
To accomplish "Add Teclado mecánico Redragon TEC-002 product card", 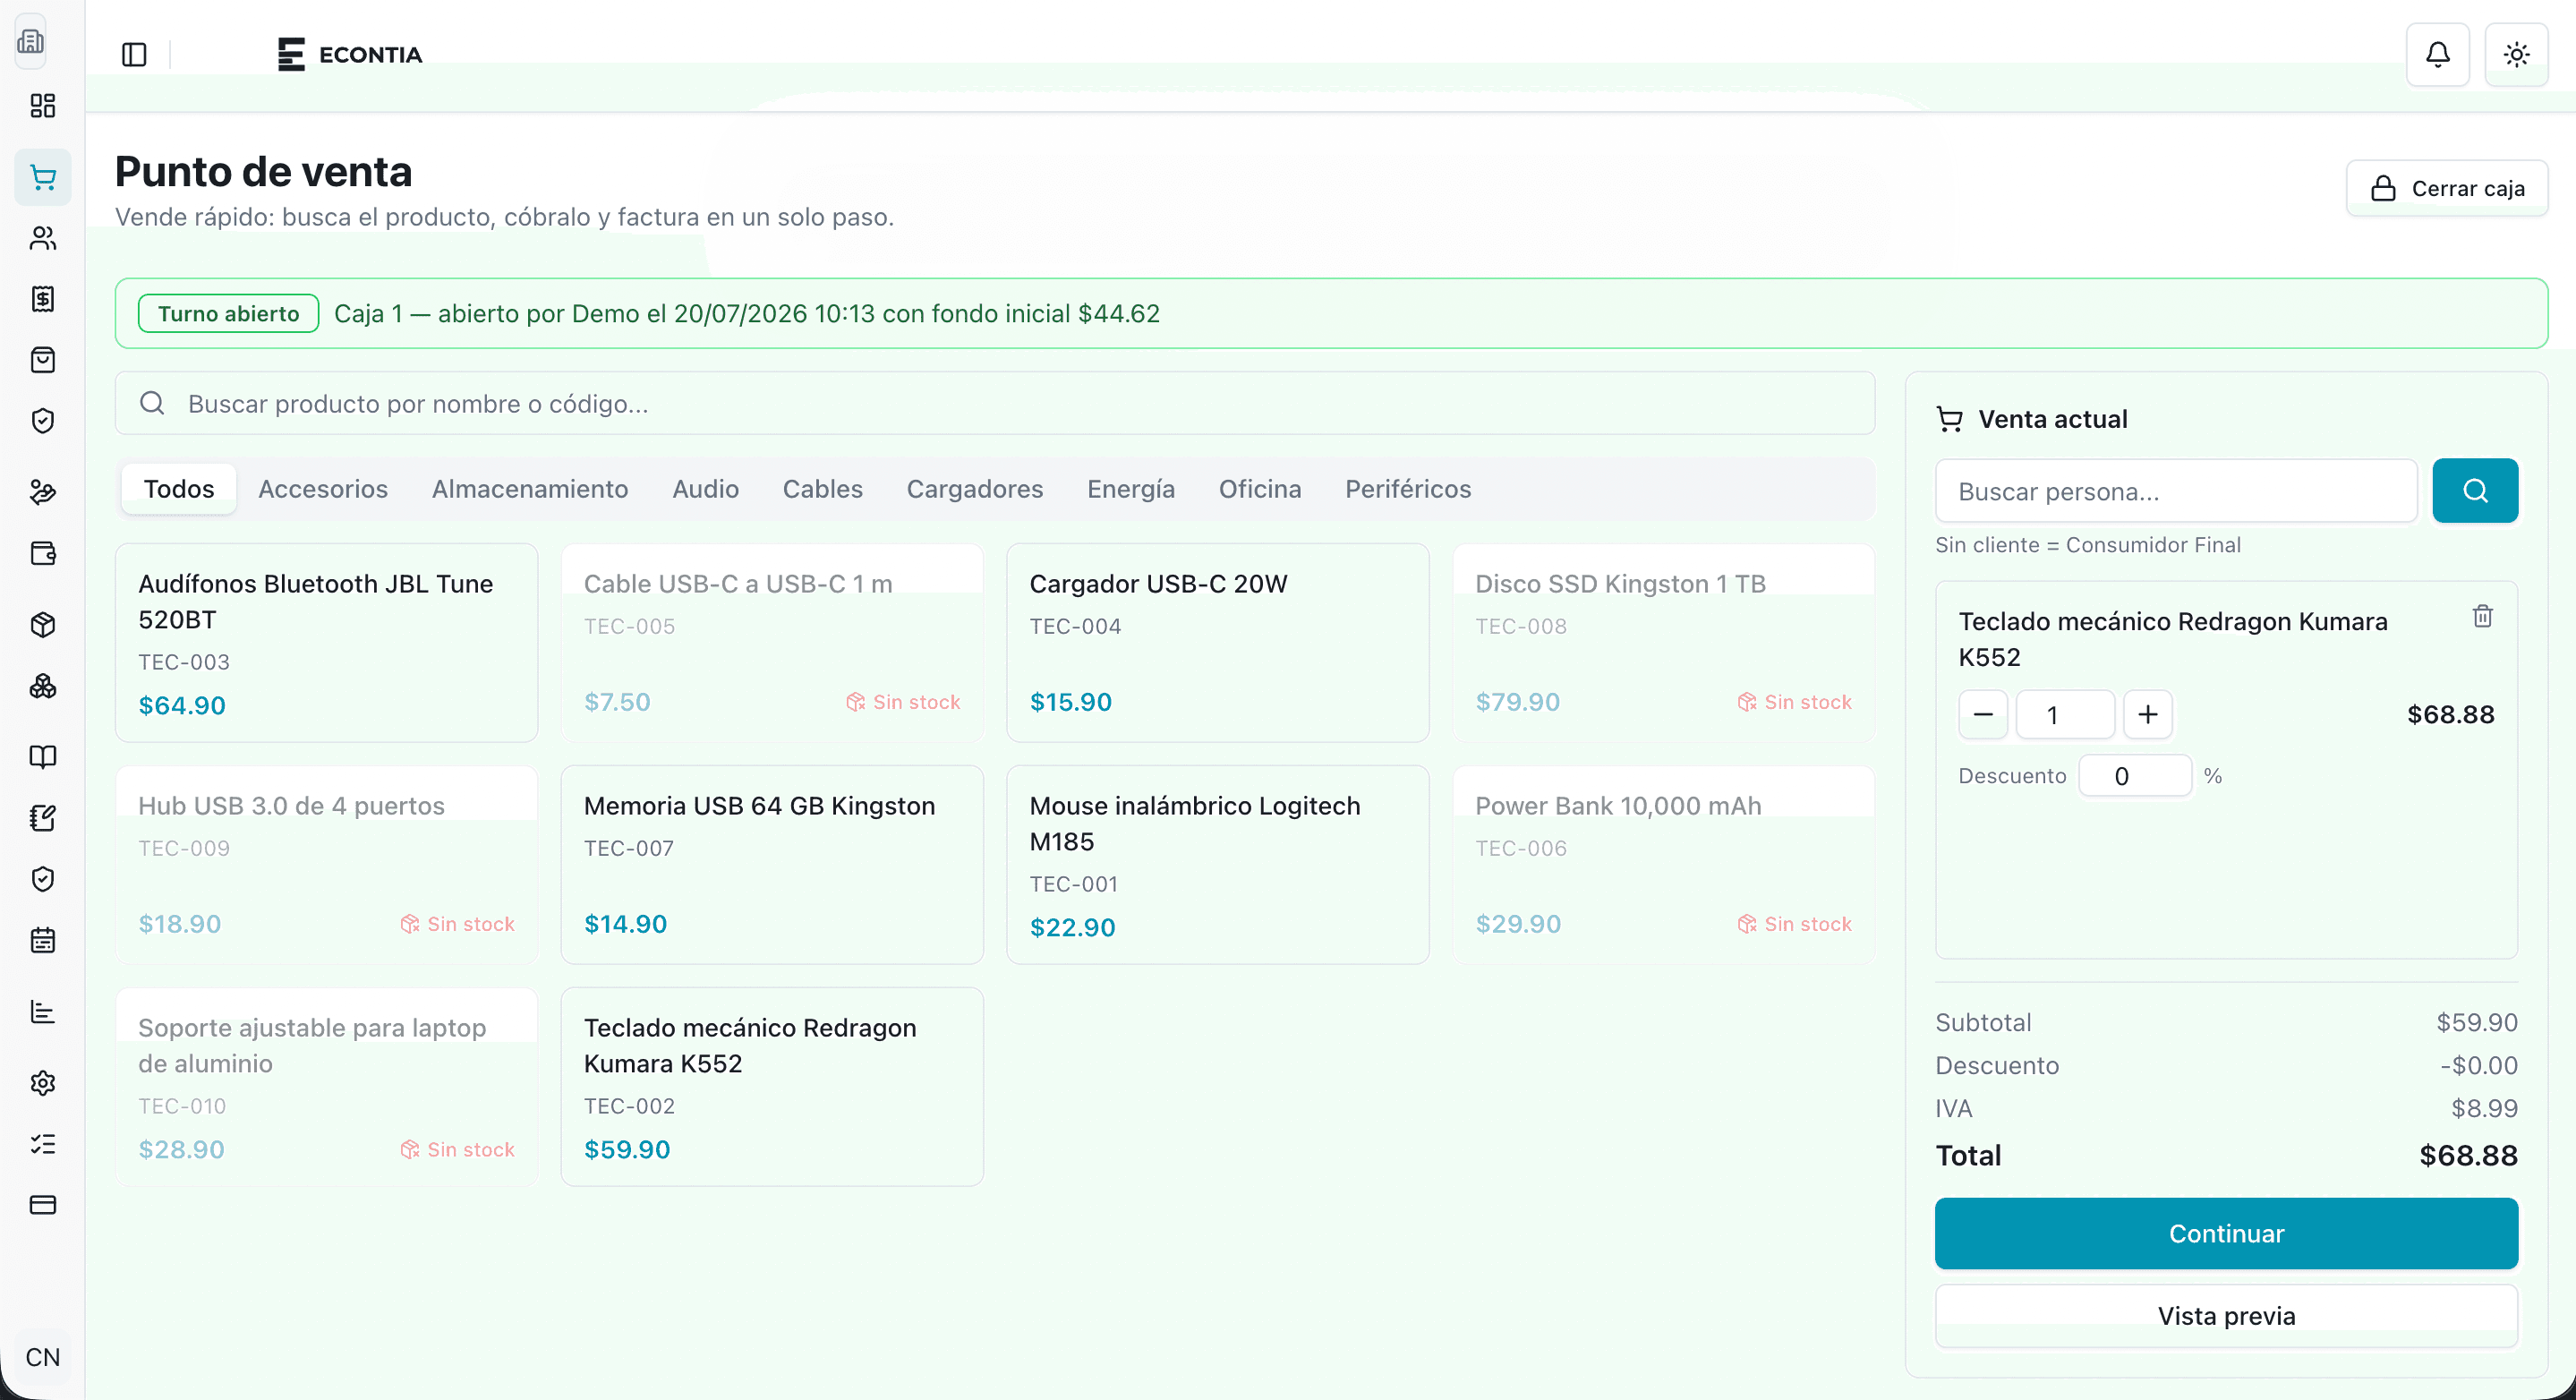I will [772, 1087].
